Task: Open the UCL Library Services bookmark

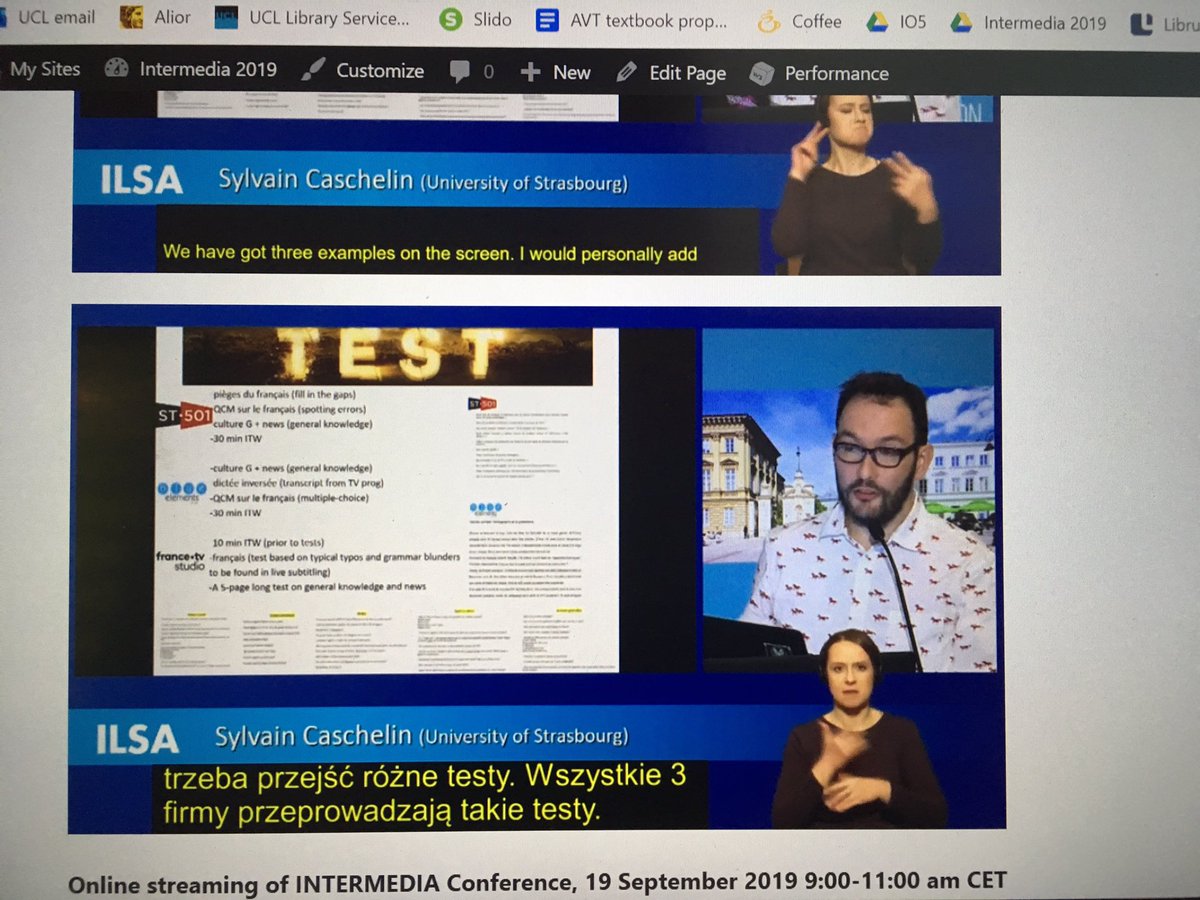Action: [x=313, y=19]
